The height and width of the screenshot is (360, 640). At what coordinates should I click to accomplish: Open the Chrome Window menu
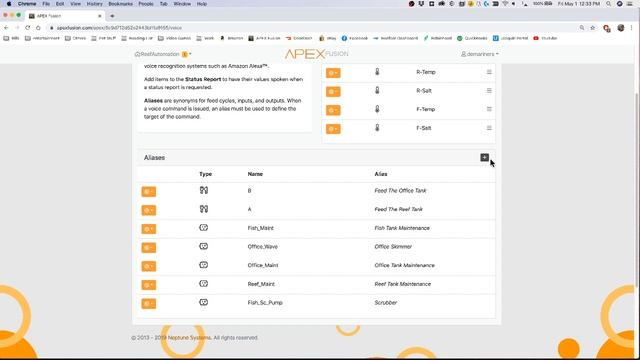[x=182, y=4]
